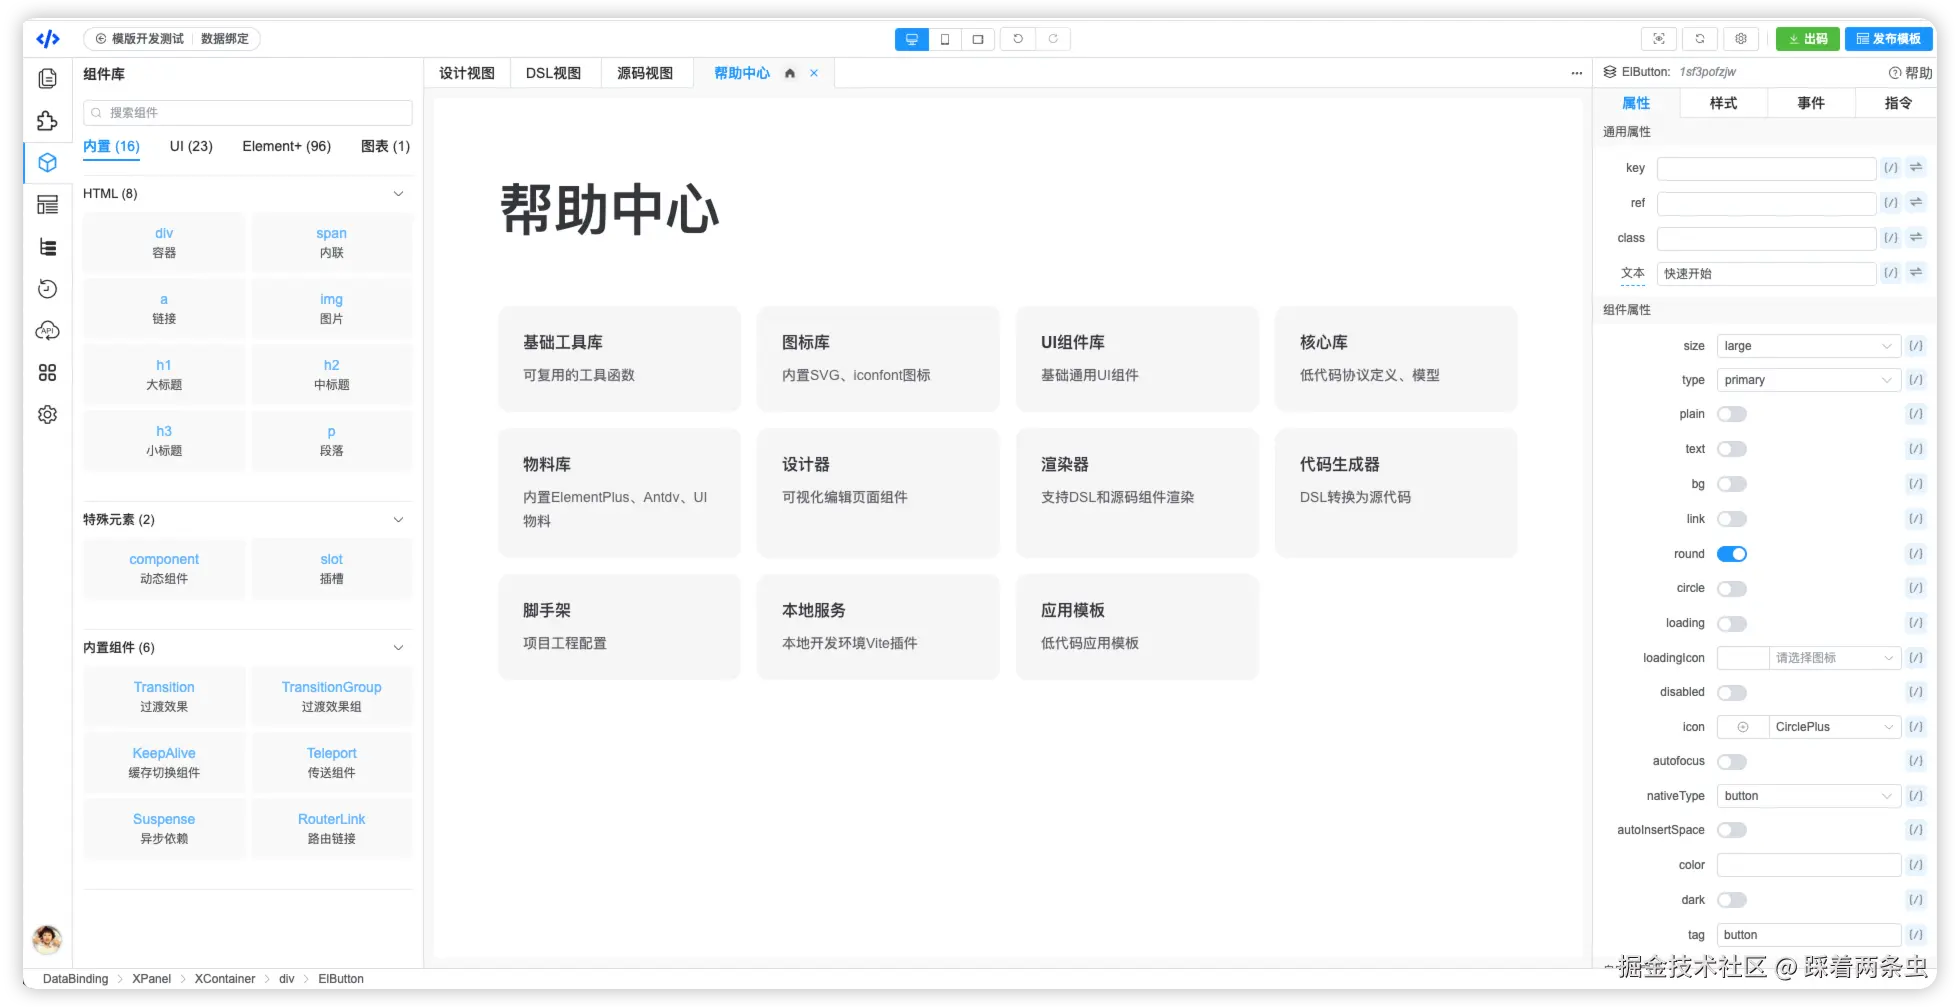Click the green 出码 button
Screen dimensions: 1955x1007
[1808, 39]
